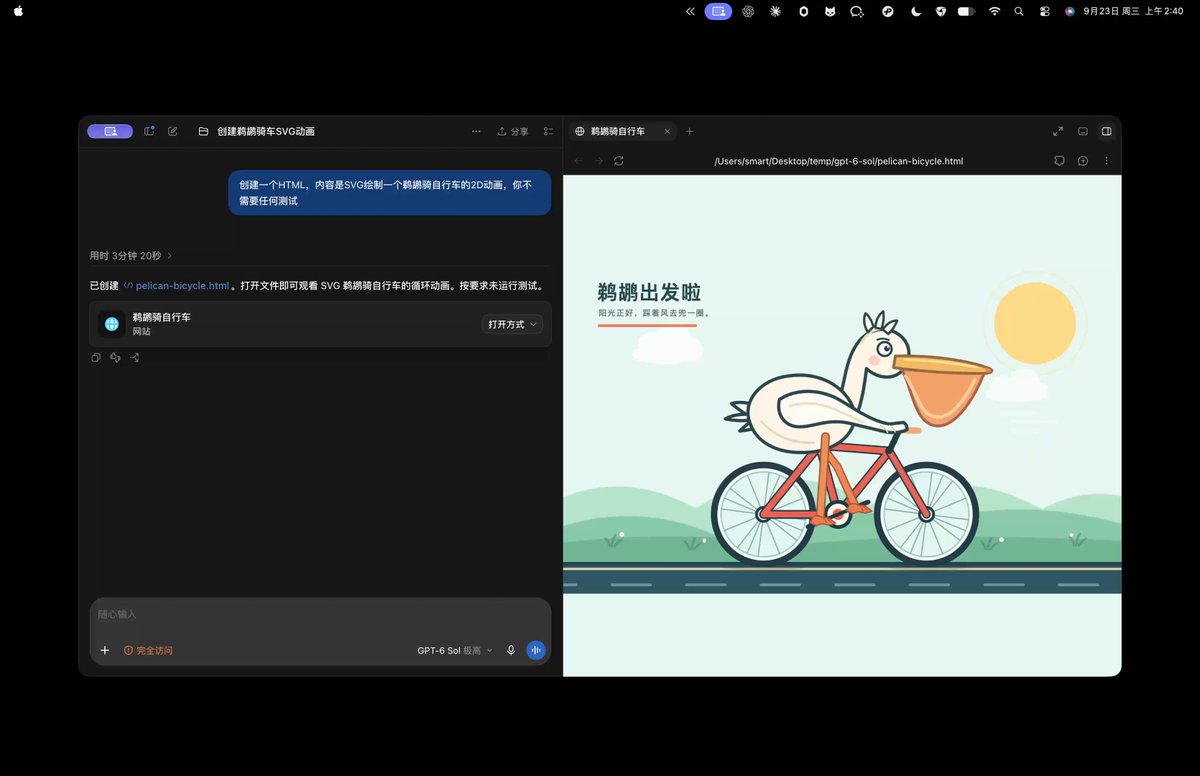Click the circled plus icon in browser toolbar

tap(1083, 161)
